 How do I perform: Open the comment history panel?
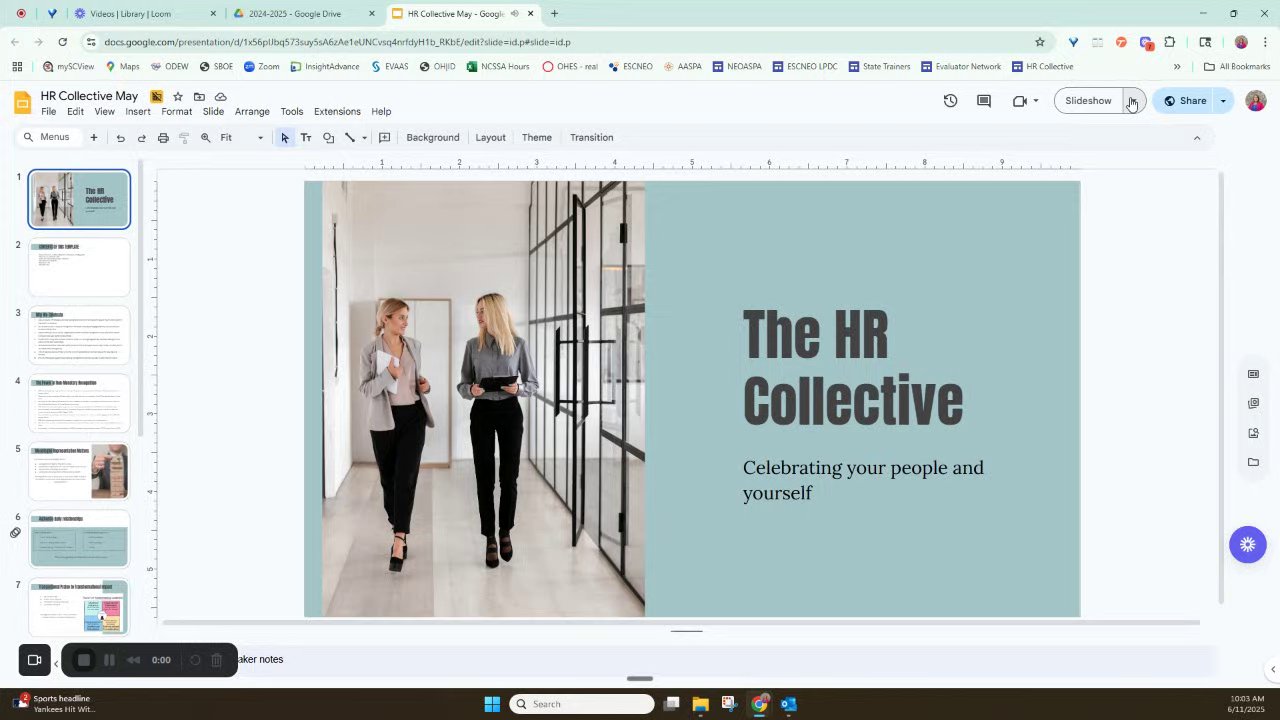pos(984,101)
